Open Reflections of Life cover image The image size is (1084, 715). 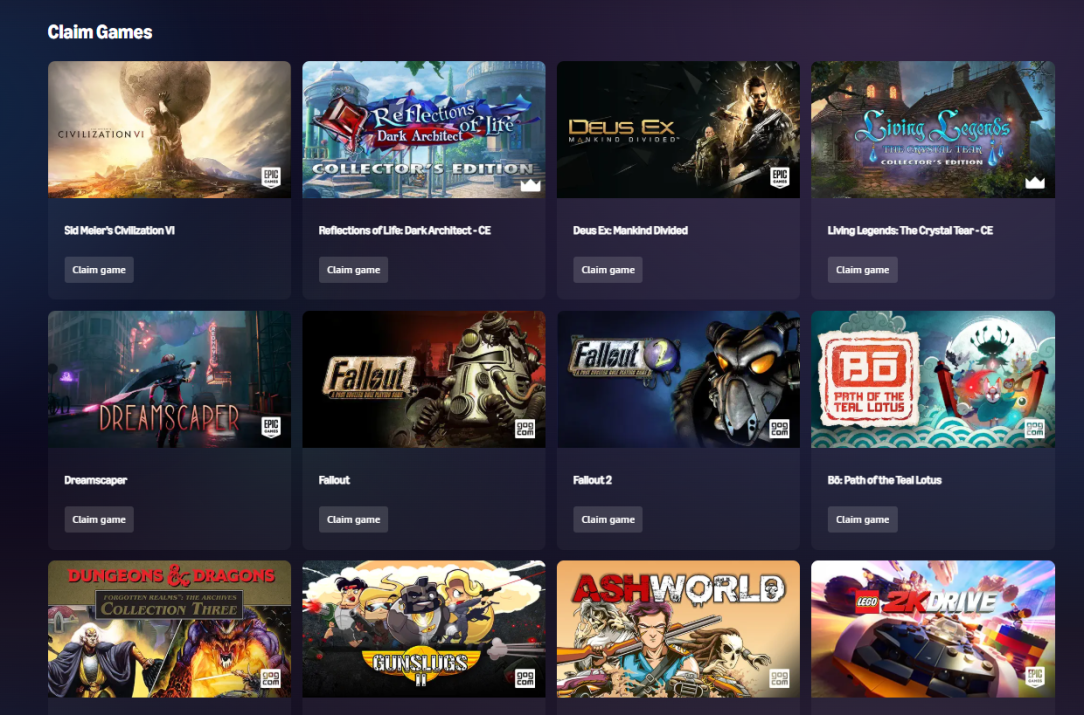point(424,129)
